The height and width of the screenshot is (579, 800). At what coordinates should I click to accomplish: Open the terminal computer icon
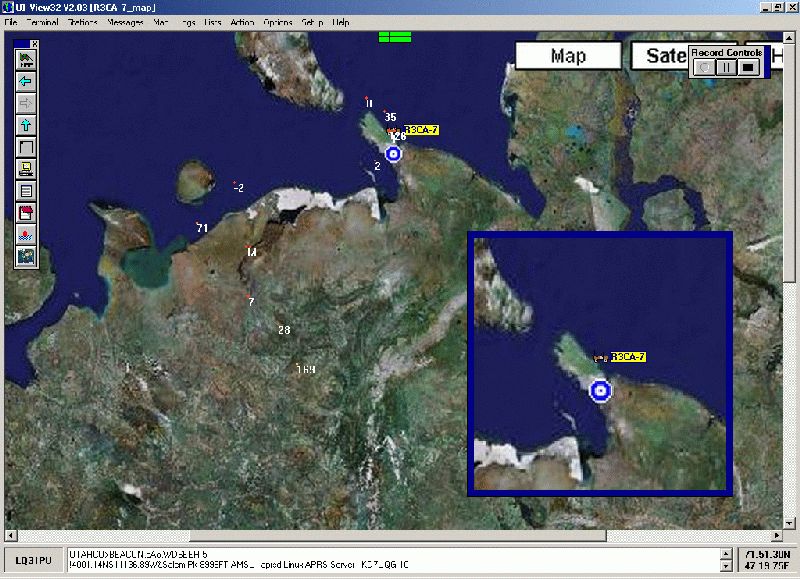26,168
